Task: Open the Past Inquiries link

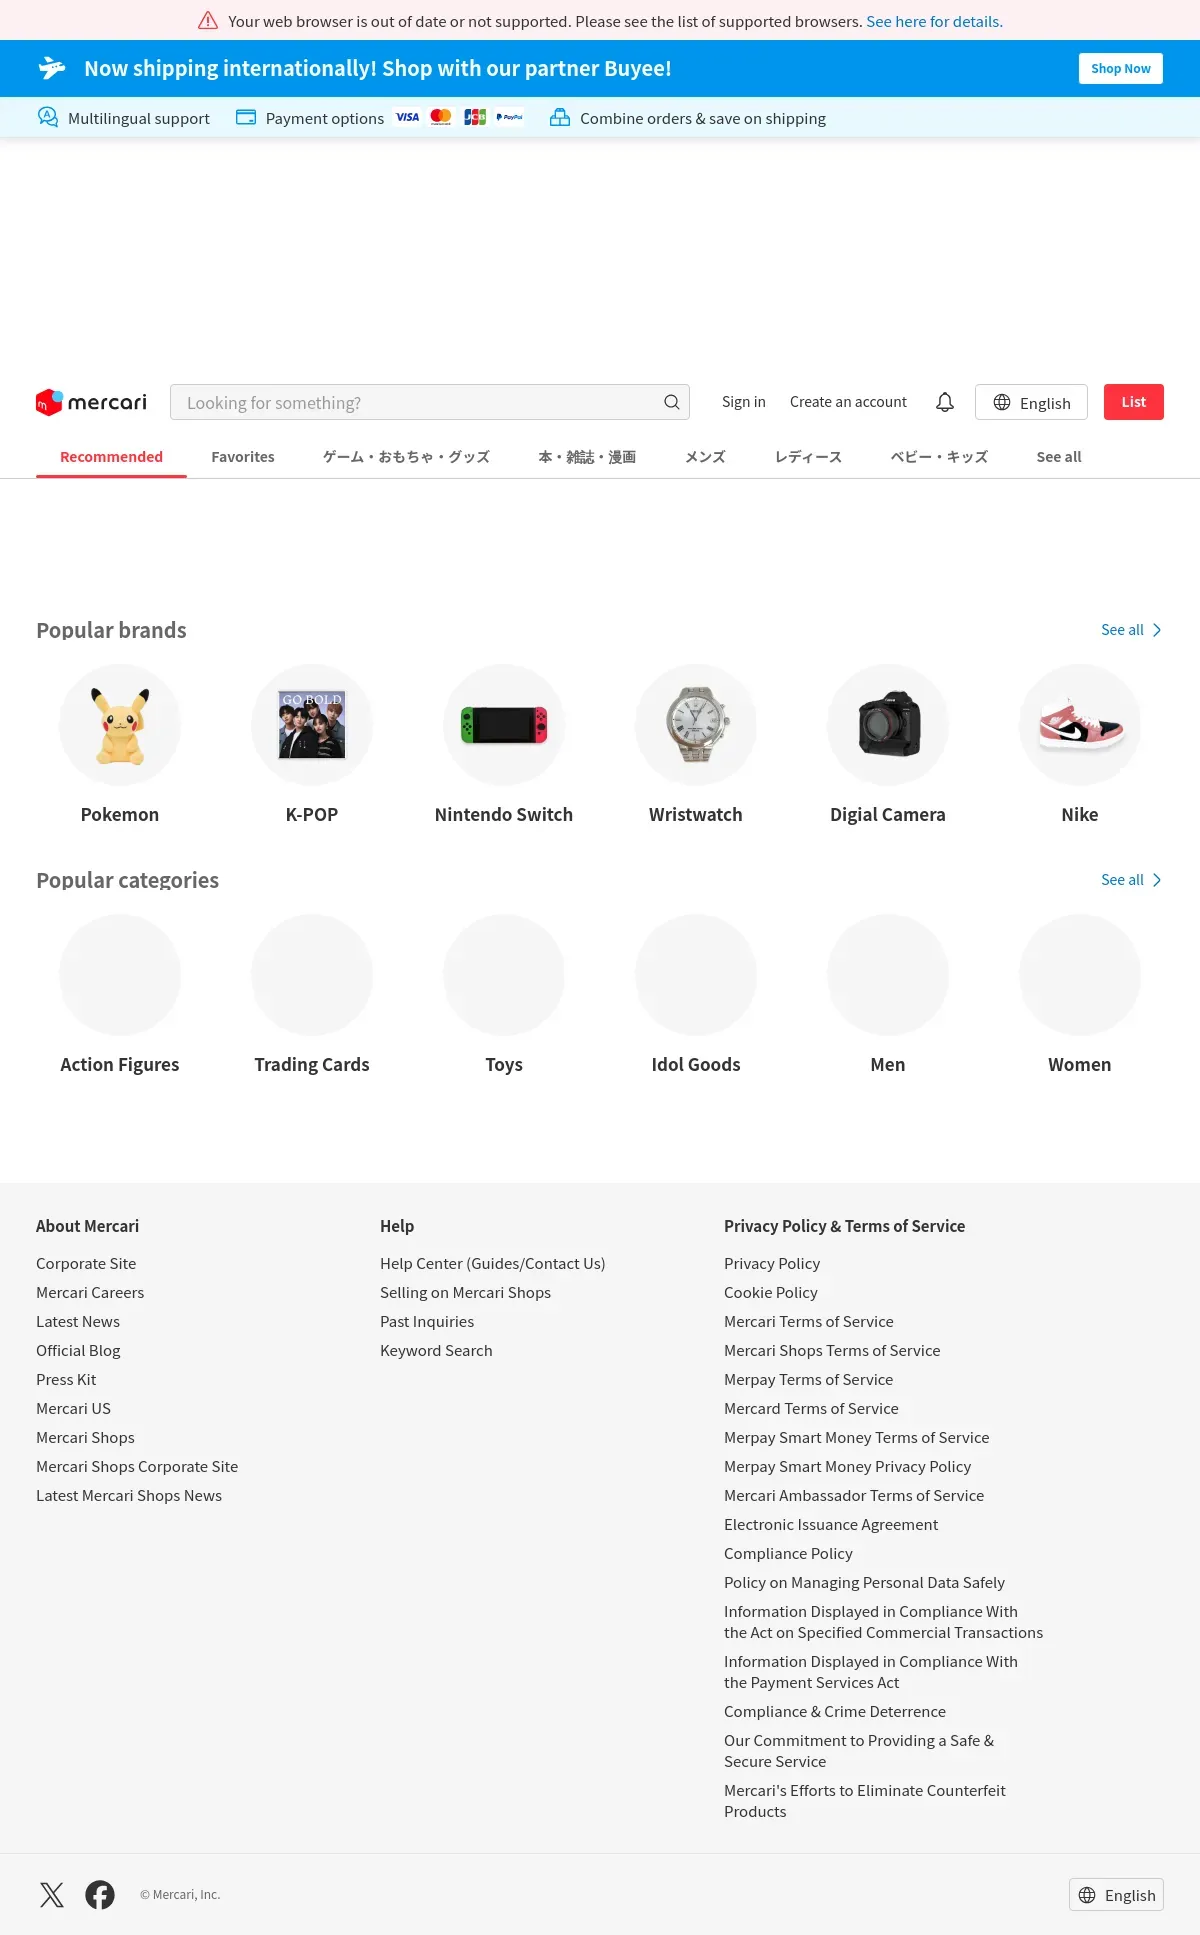Action: click(x=427, y=1322)
